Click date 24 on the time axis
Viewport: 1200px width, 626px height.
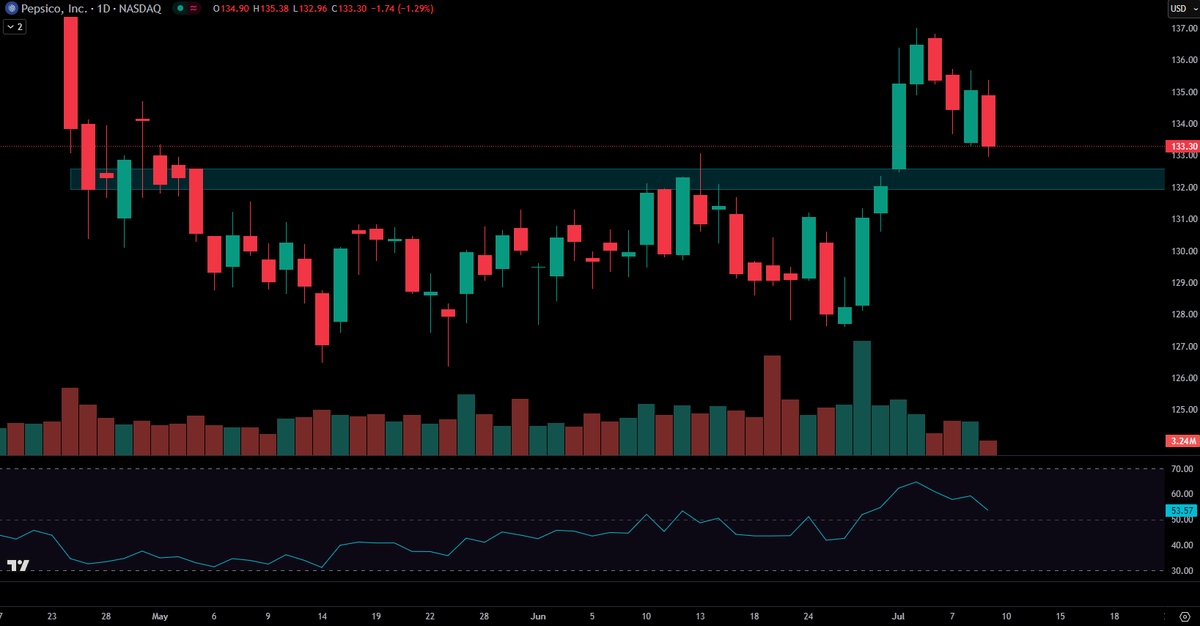810,616
